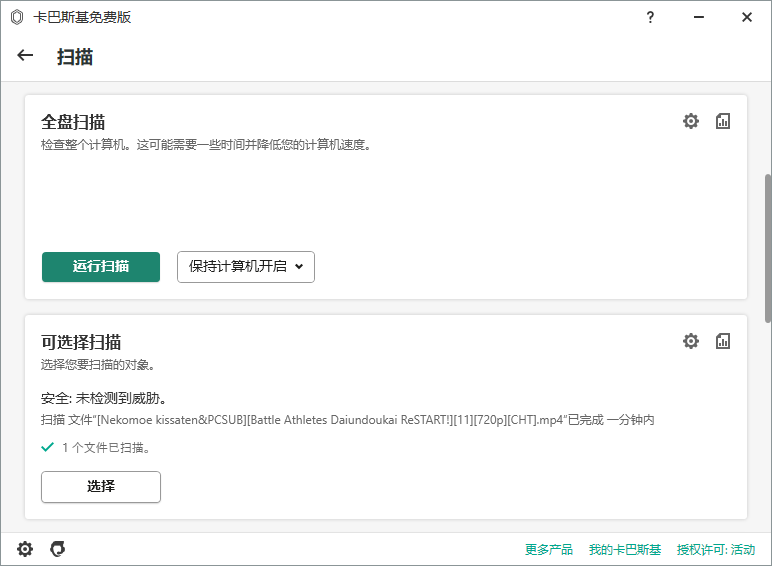This screenshot has height=566, width=772.
Task: View Selective Scan (可选择扫描) report icon
Action: 723,341
